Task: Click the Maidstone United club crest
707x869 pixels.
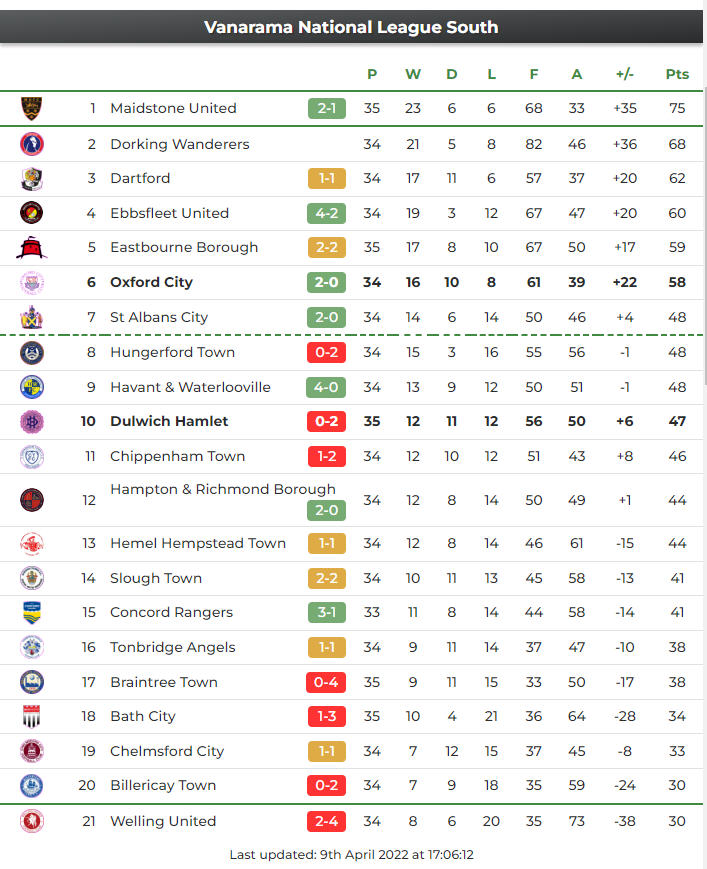Action: point(32,108)
